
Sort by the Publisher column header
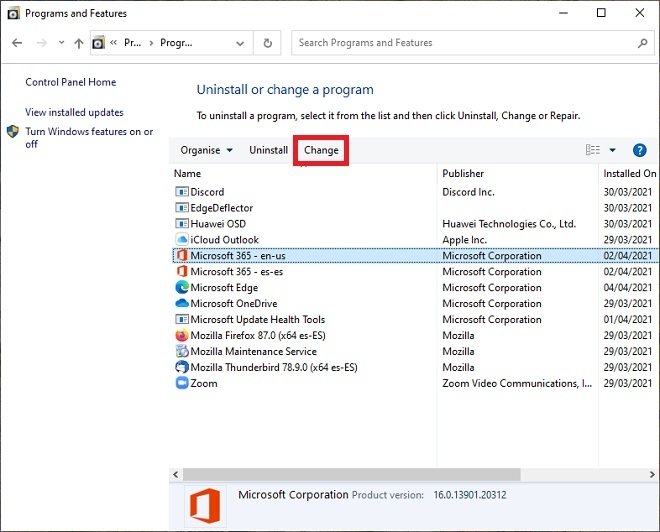(x=463, y=173)
